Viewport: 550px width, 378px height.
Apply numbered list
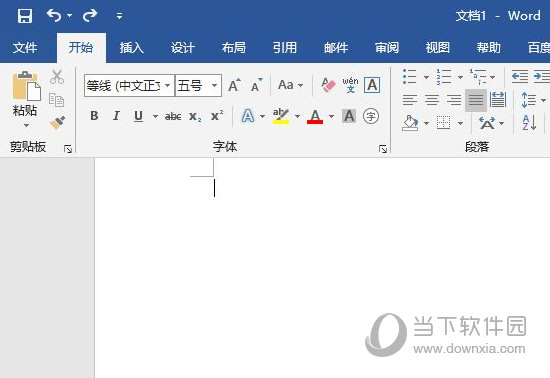pos(444,76)
